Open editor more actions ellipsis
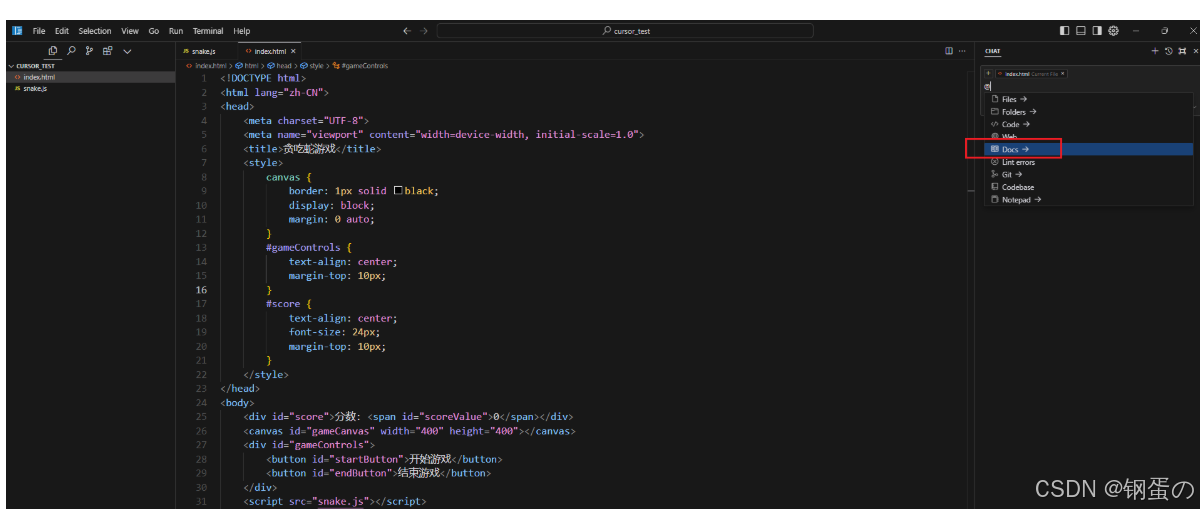 click(962, 51)
